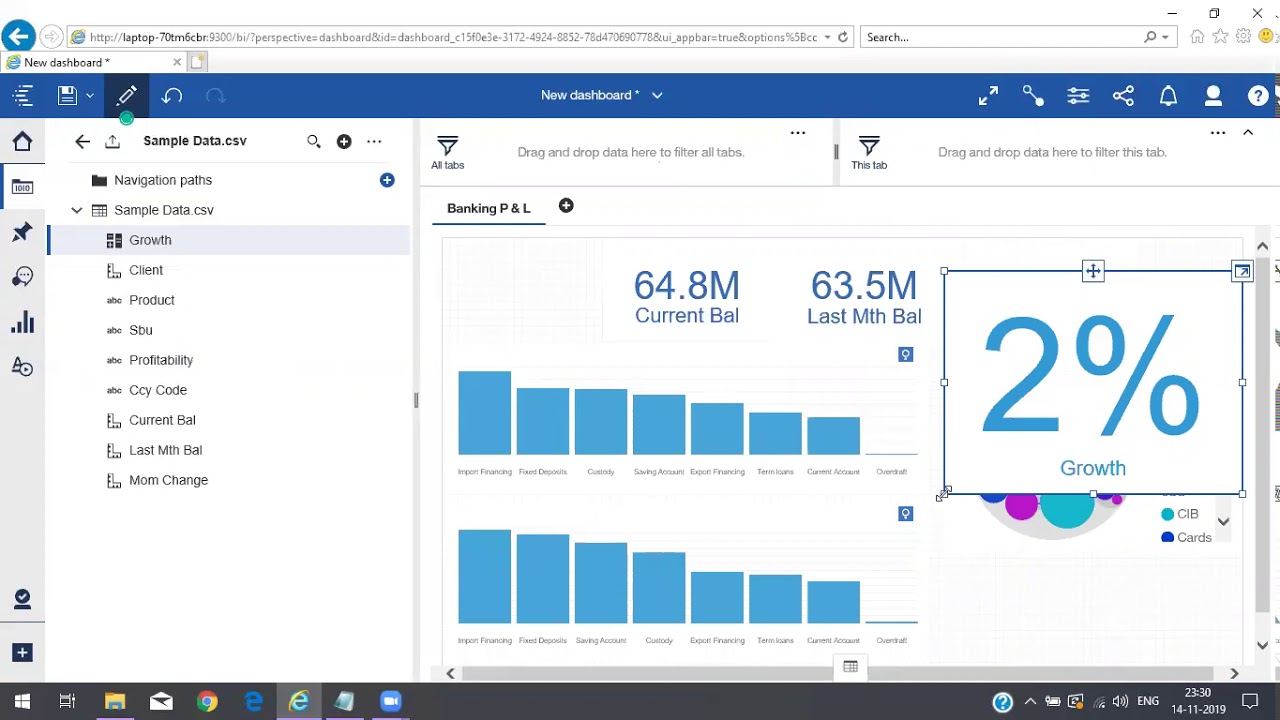The width and height of the screenshot is (1280, 720).
Task: Click the Redo arrow
Action: click(215, 96)
